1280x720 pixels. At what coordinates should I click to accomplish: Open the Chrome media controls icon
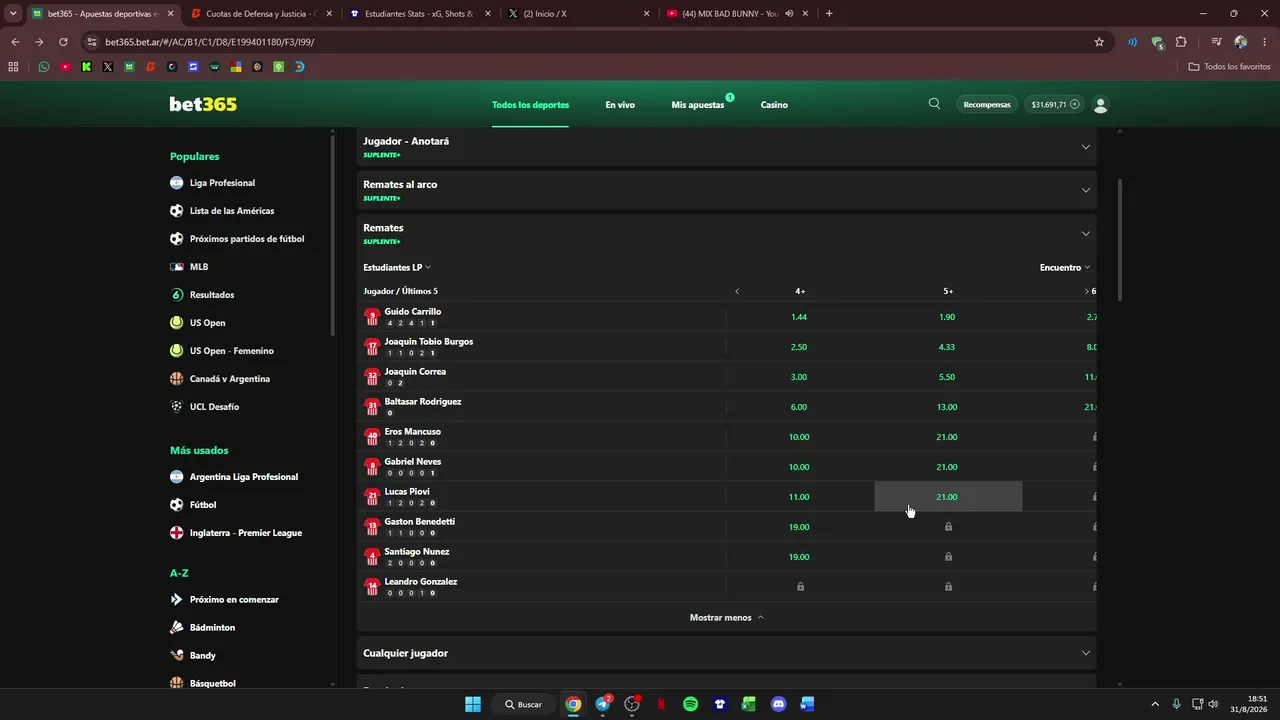[x=1216, y=42]
